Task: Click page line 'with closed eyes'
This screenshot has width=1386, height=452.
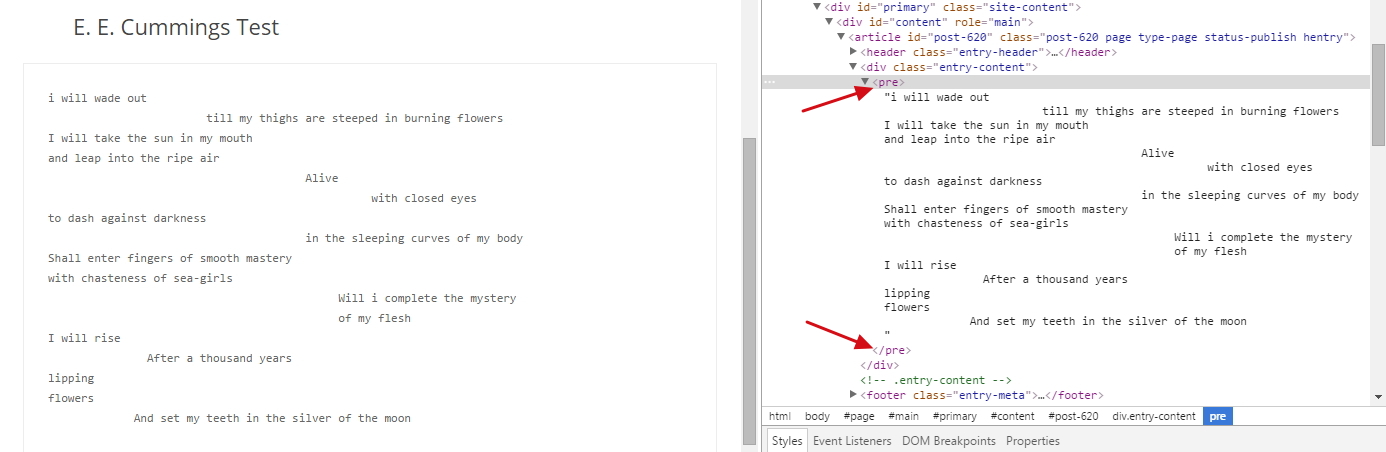Action: click(x=424, y=198)
